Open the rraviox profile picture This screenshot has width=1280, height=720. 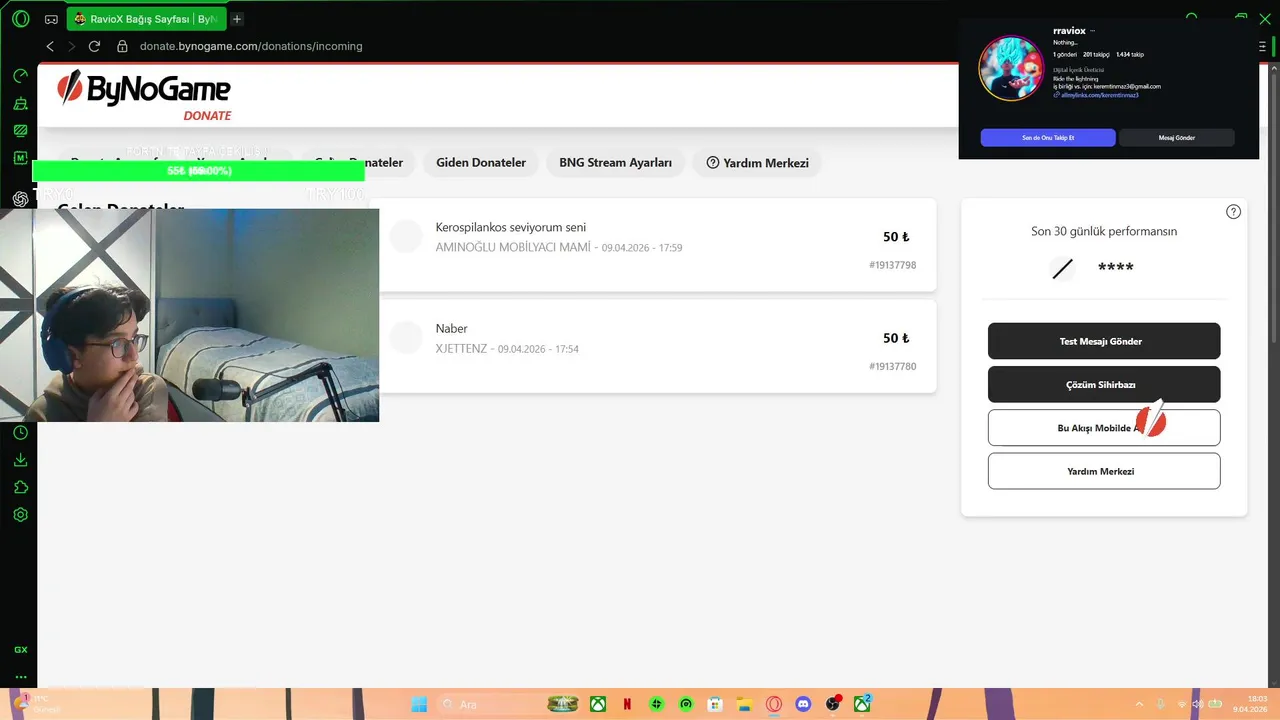pos(1011,69)
